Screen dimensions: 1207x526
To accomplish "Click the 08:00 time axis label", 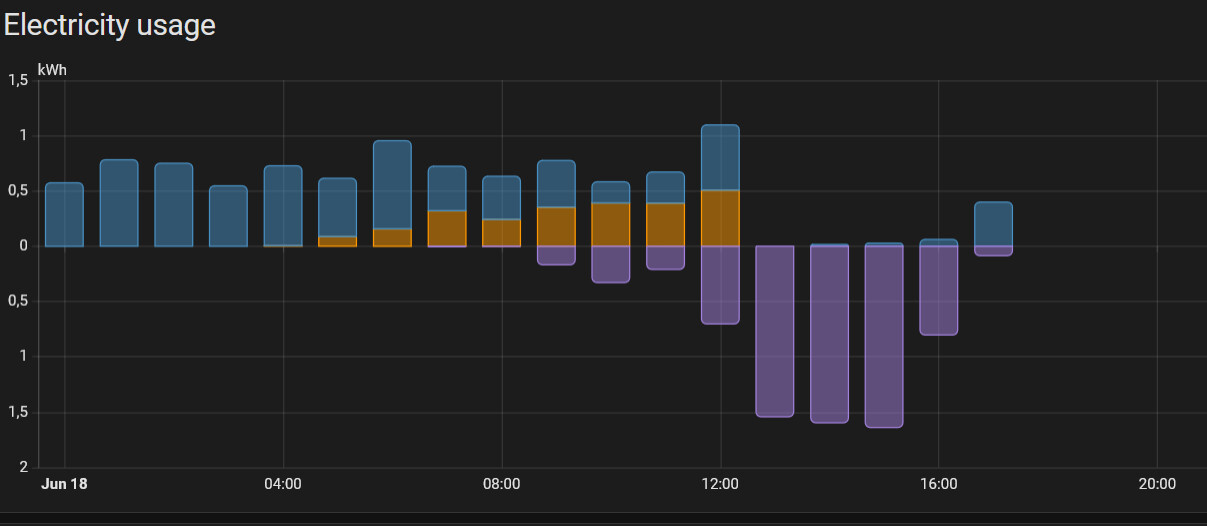I will pyautogui.click(x=501, y=484).
